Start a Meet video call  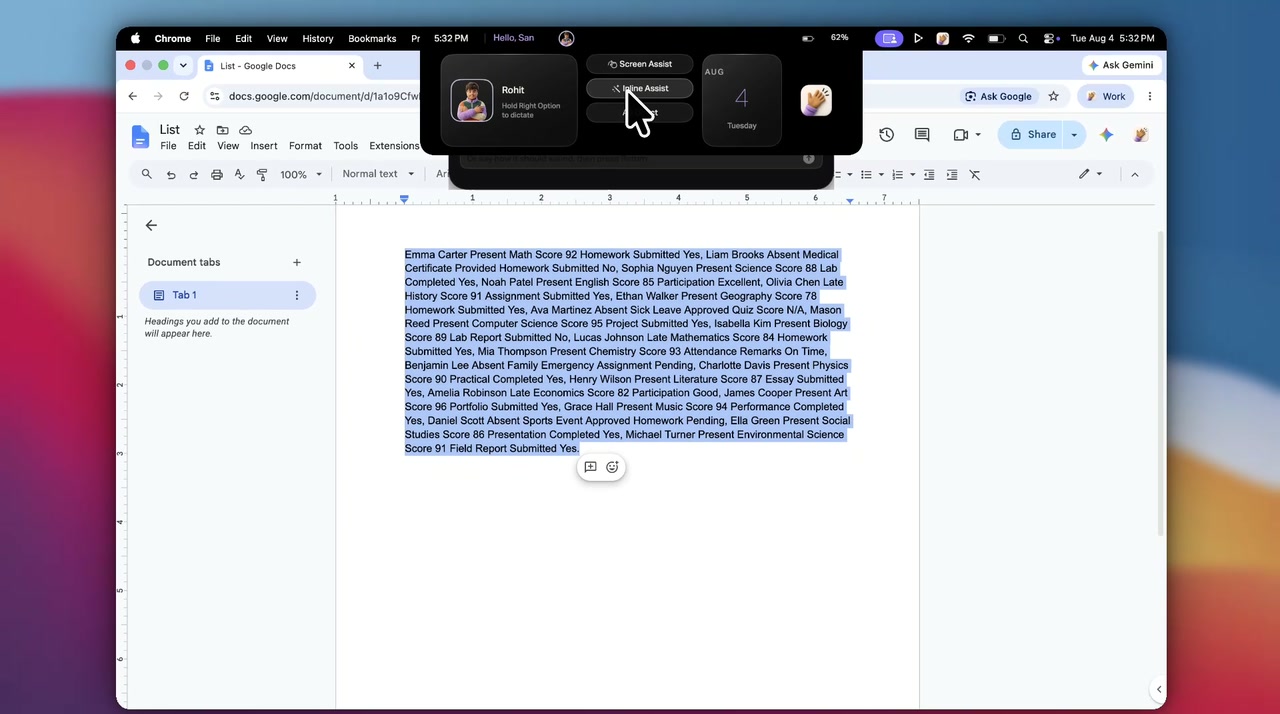point(961,135)
